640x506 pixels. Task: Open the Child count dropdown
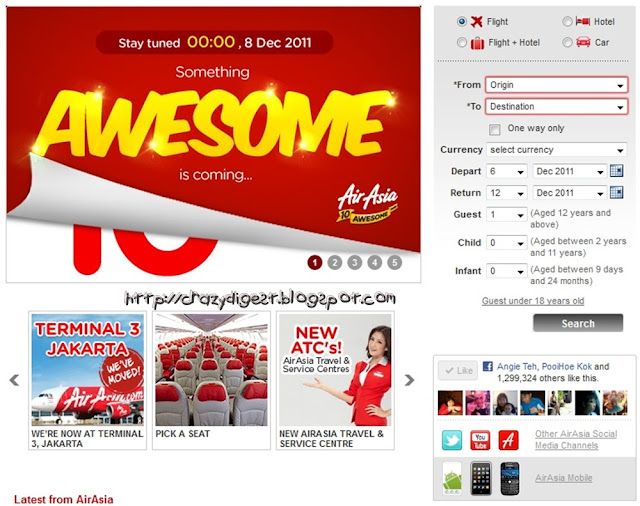(x=507, y=243)
